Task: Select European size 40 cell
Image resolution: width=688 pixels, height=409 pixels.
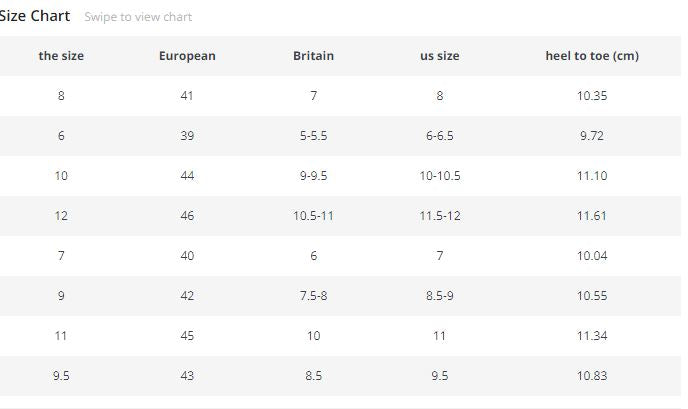Action: 187,256
